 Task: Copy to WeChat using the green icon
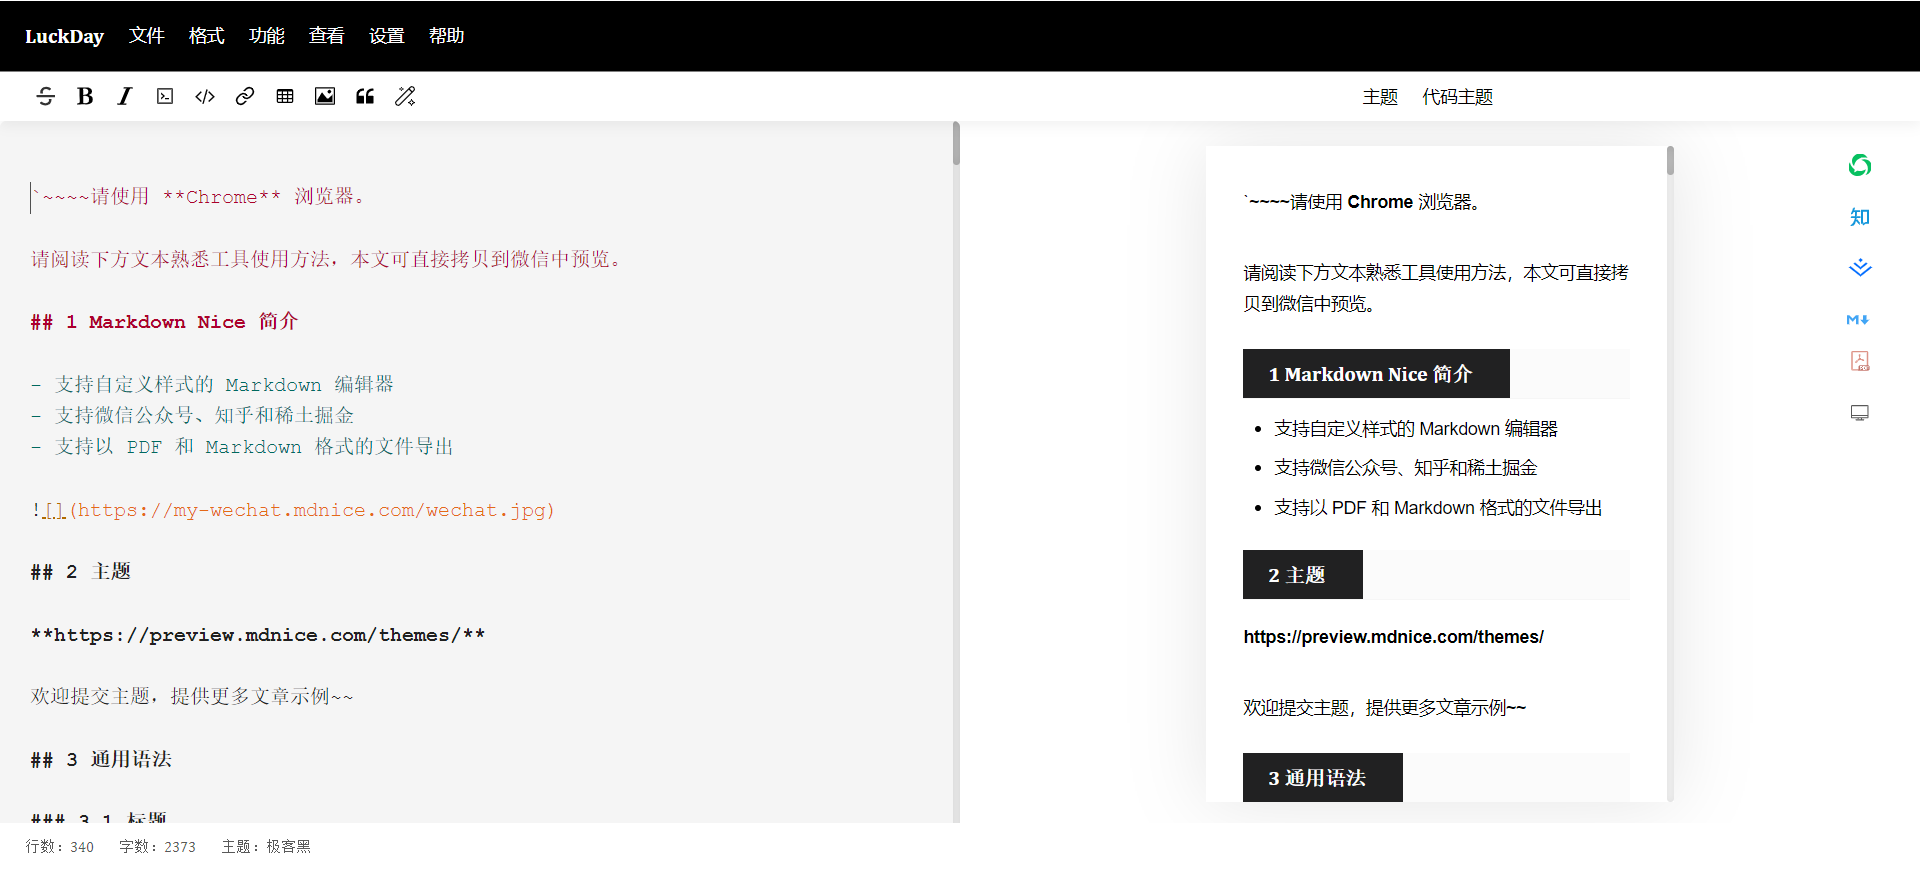[x=1859, y=165]
